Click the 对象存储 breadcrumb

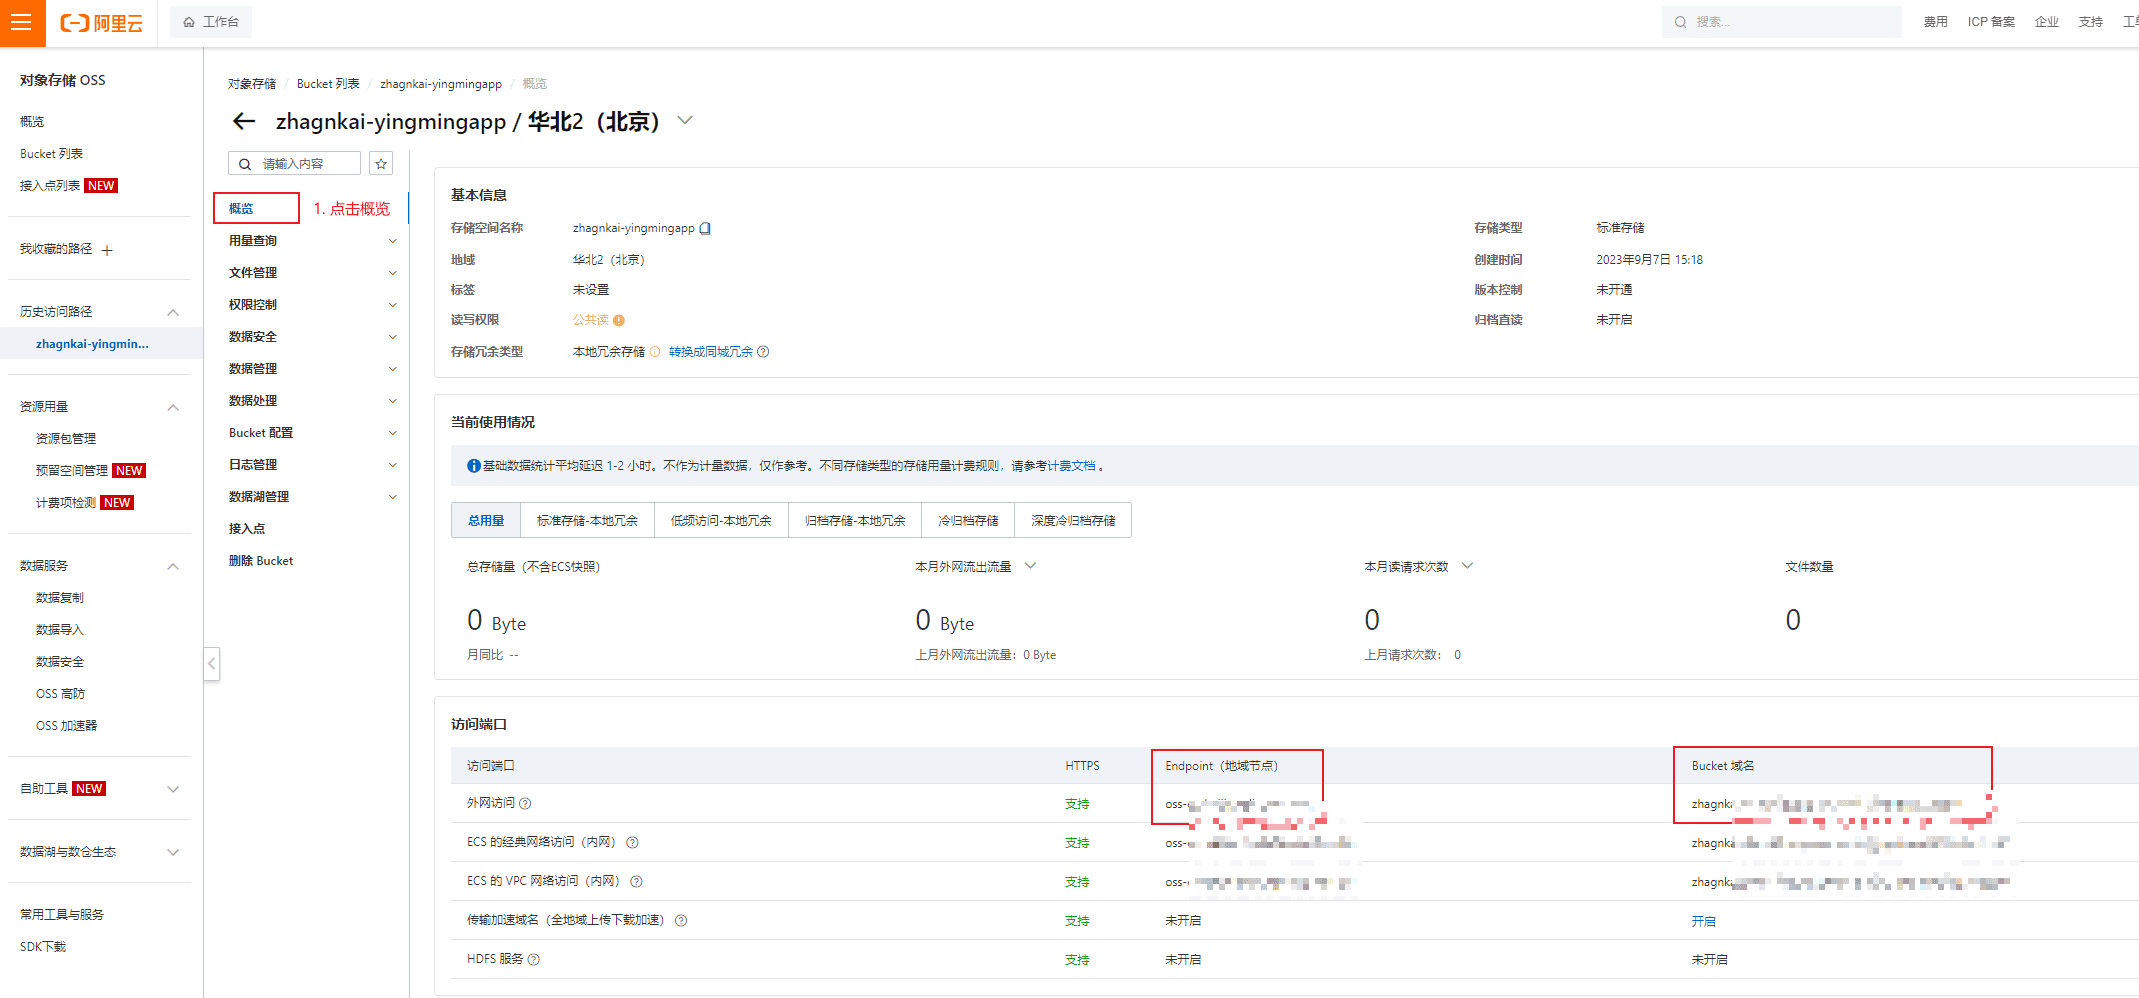click(x=252, y=84)
